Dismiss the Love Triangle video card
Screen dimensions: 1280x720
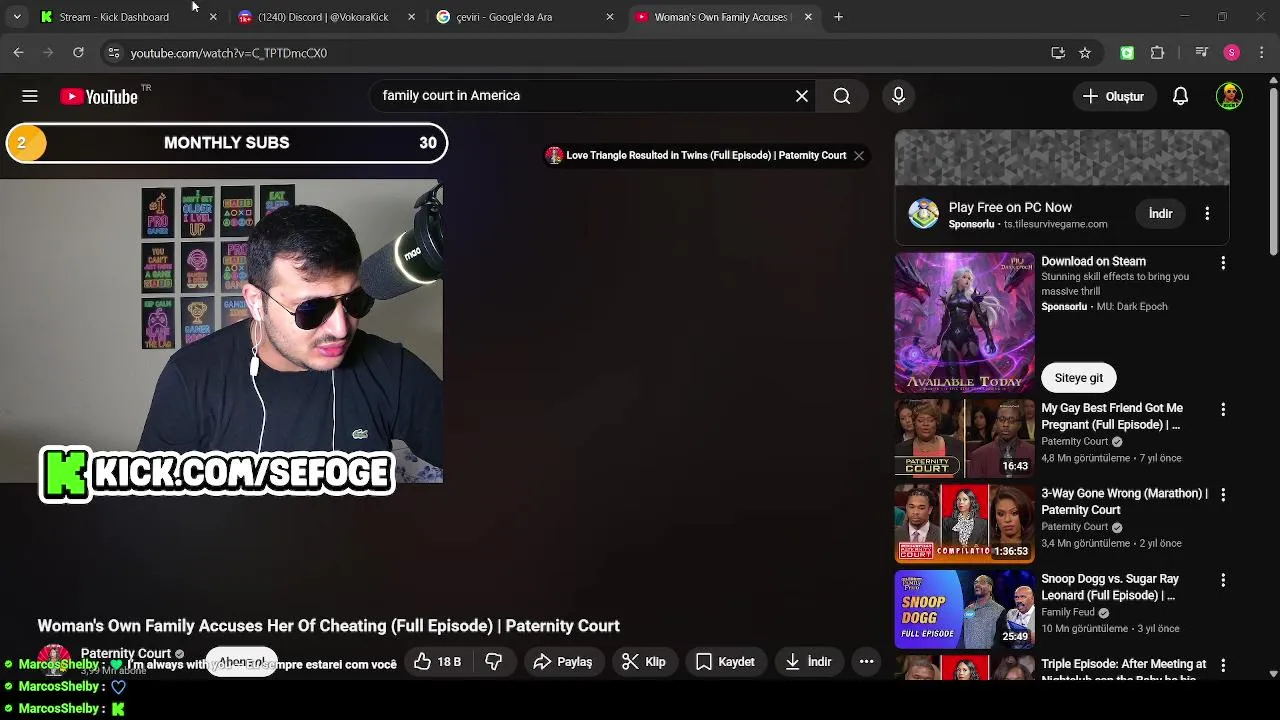pos(858,155)
